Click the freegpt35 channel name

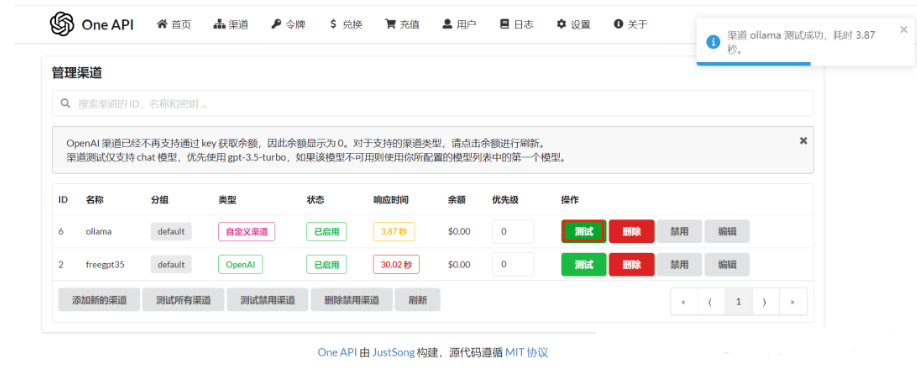105,264
